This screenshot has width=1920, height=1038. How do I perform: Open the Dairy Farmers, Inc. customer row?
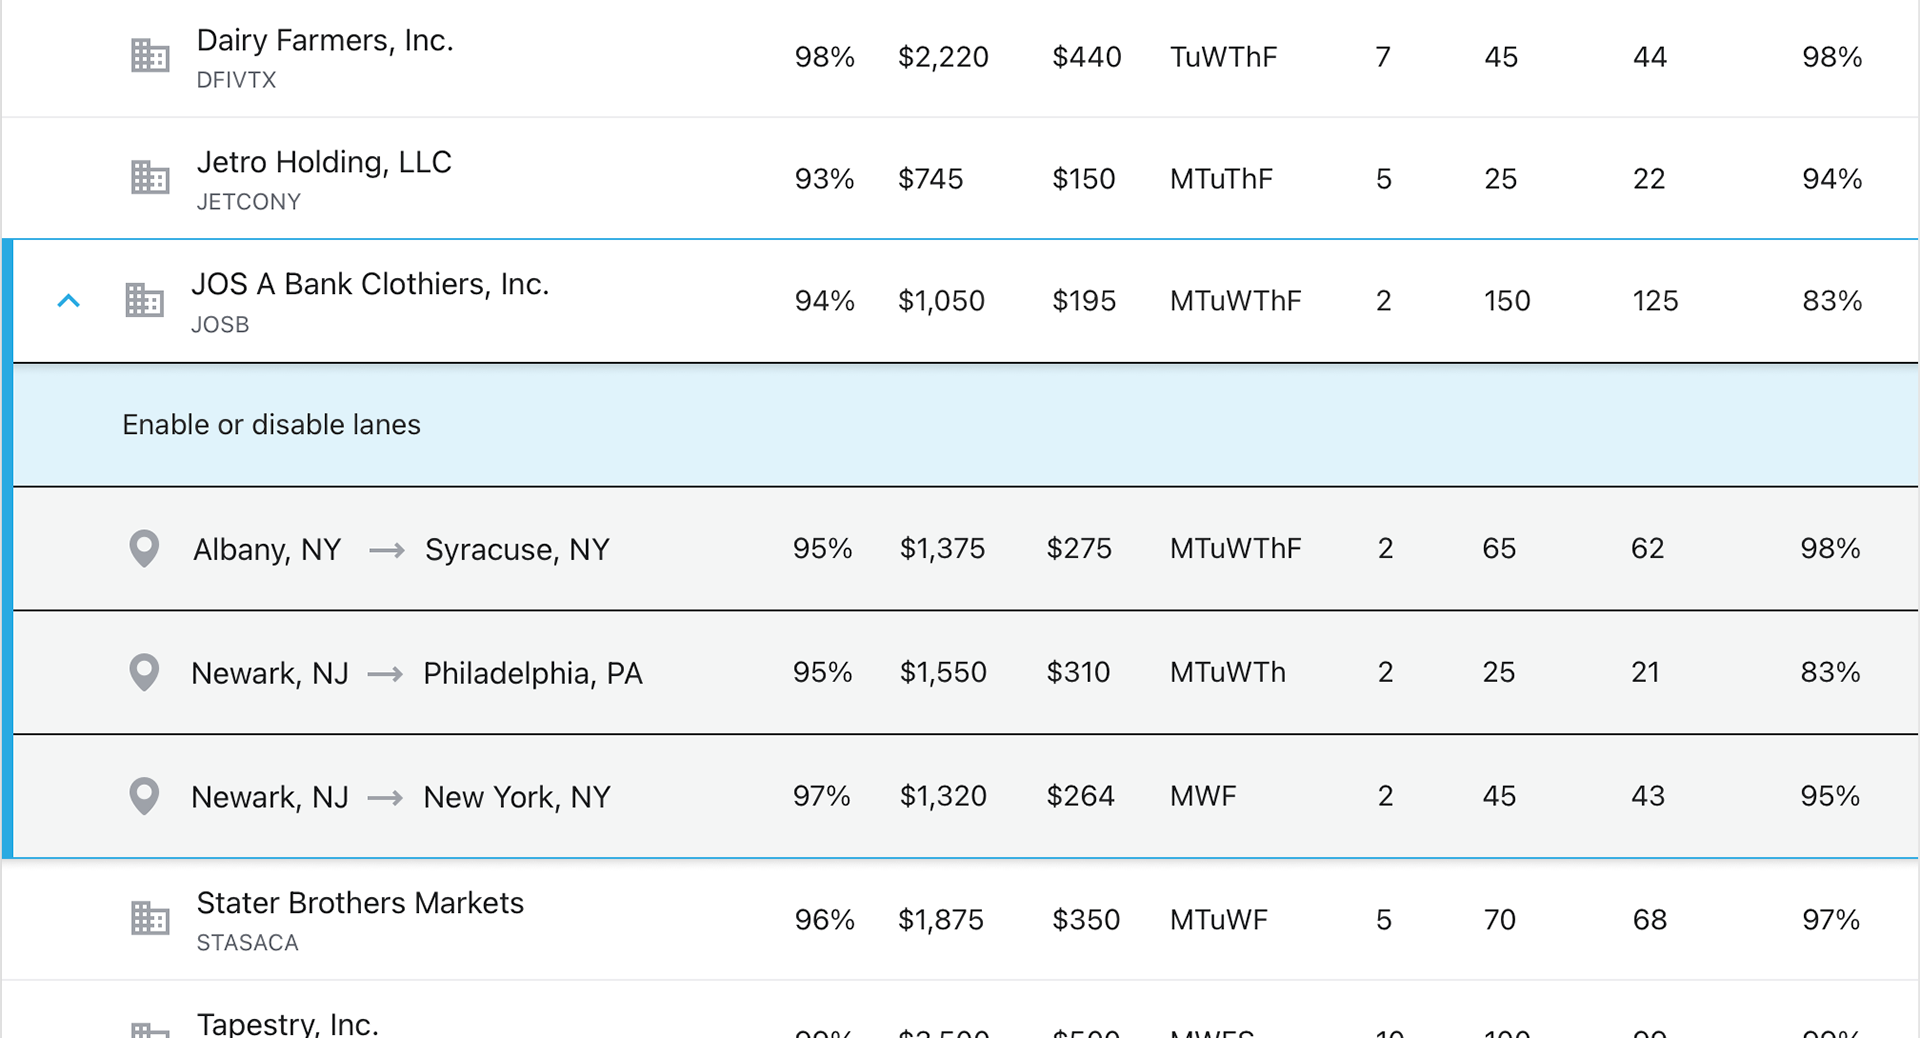pos(960,58)
